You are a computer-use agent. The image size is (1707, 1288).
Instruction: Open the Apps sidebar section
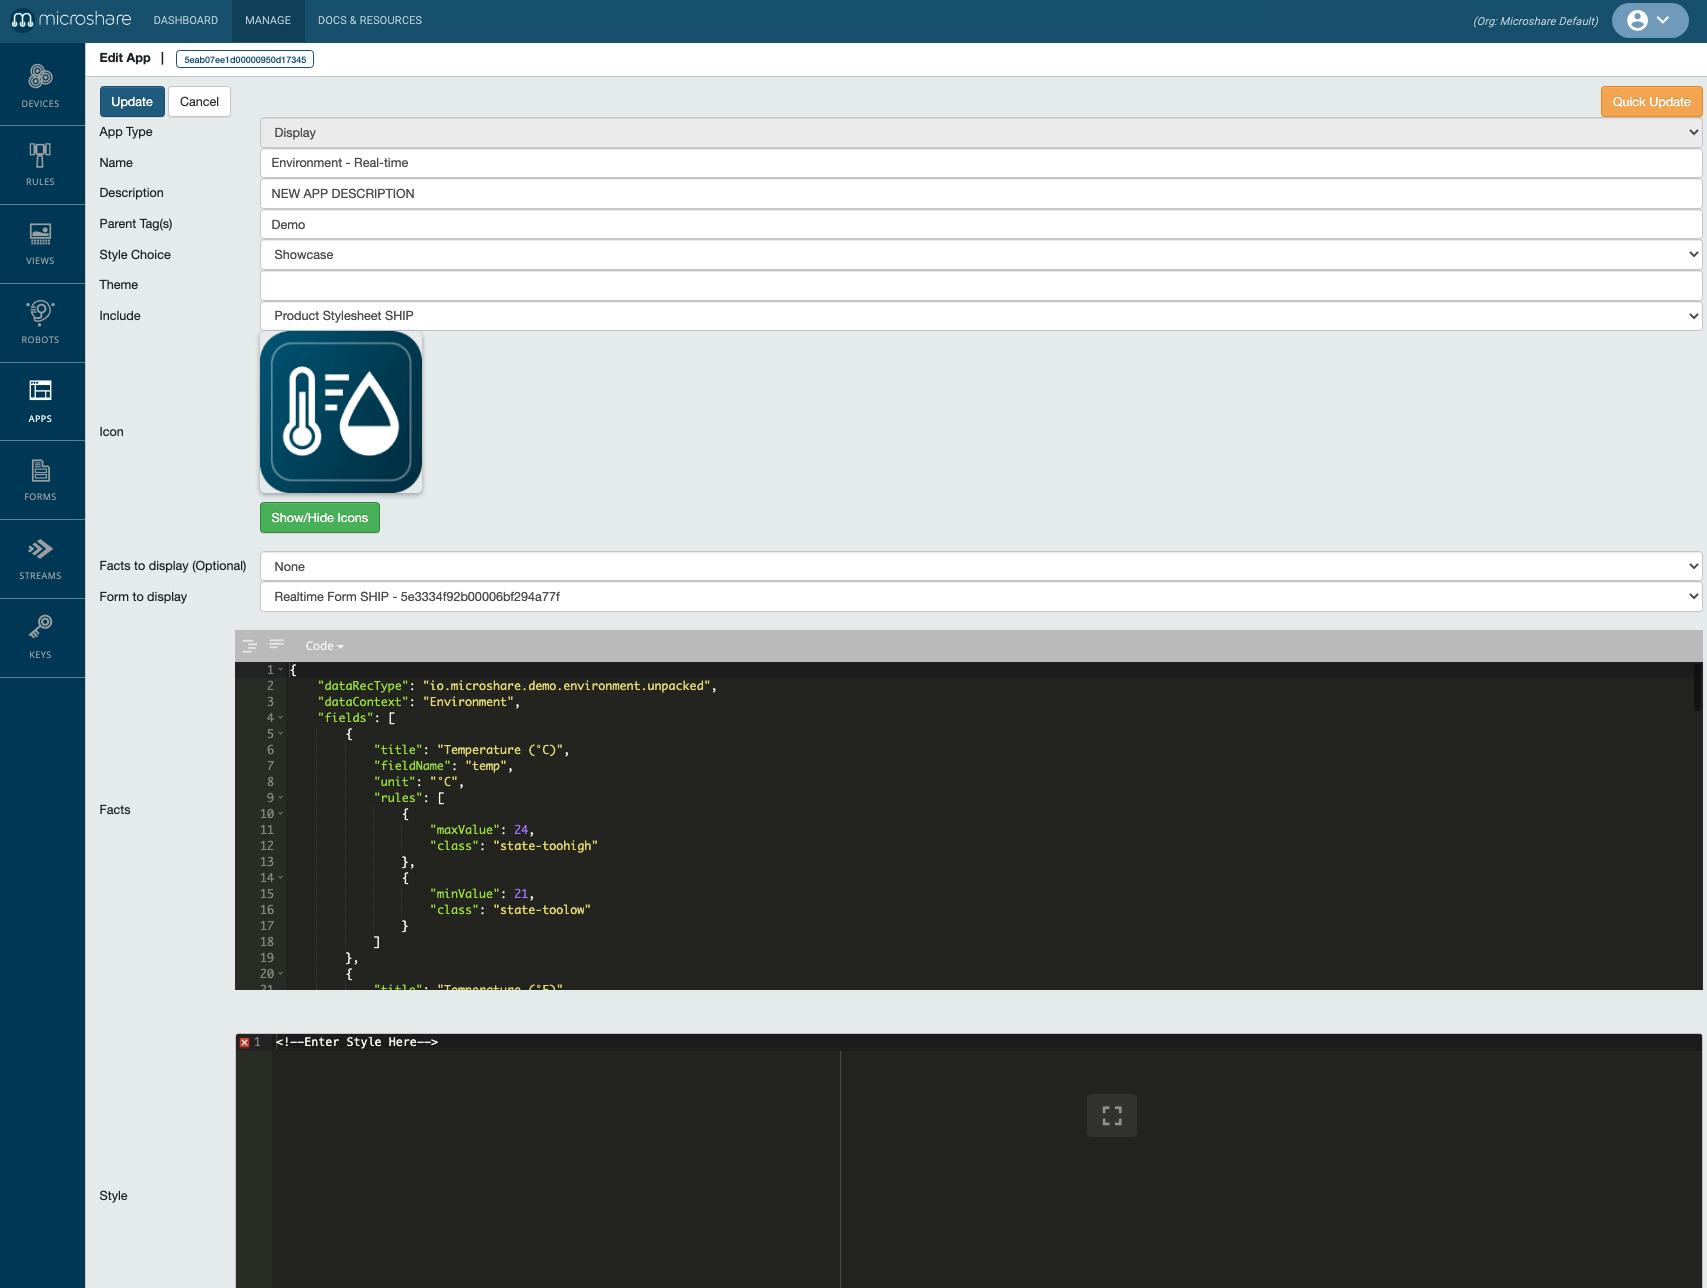point(41,402)
